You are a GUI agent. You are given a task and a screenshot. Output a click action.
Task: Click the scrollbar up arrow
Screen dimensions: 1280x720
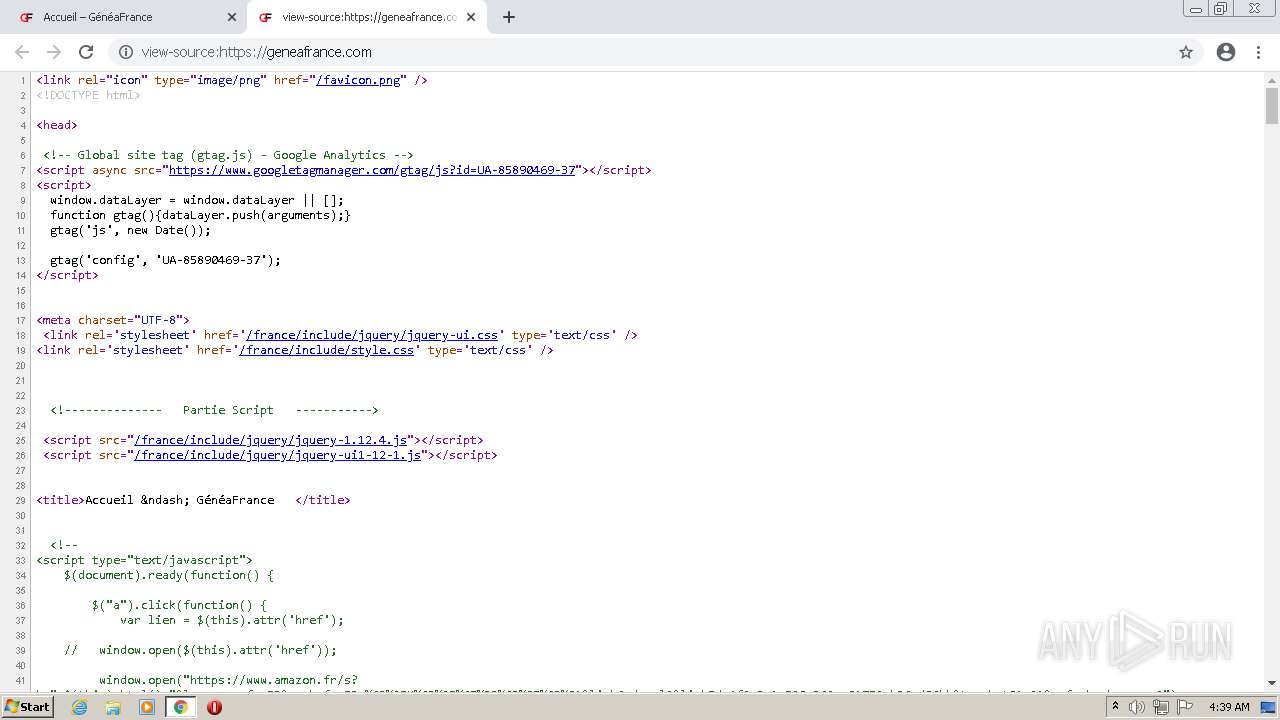pos(1272,79)
